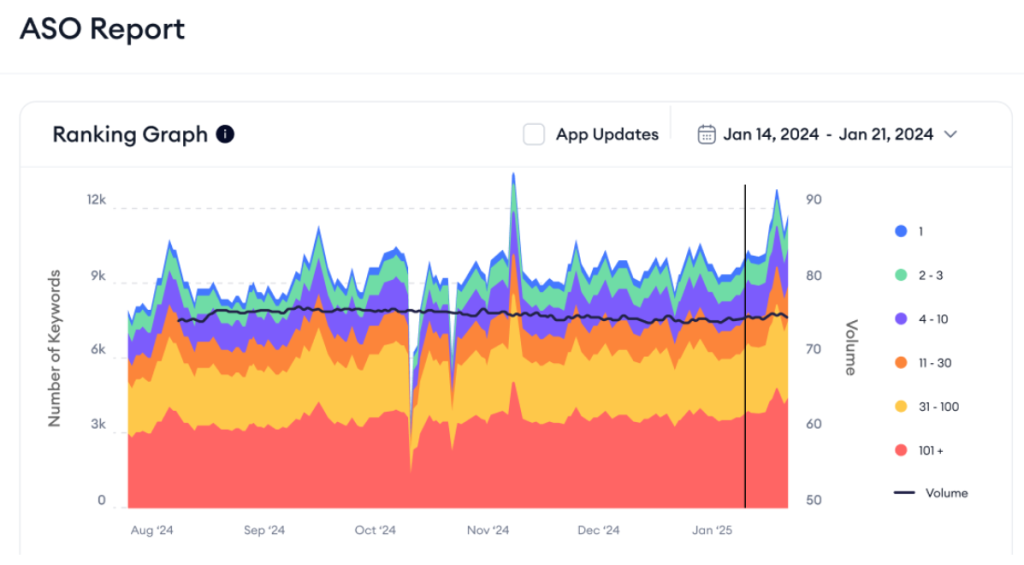
Task: Click the Ranking Graph info icon
Action: tap(225, 134)
